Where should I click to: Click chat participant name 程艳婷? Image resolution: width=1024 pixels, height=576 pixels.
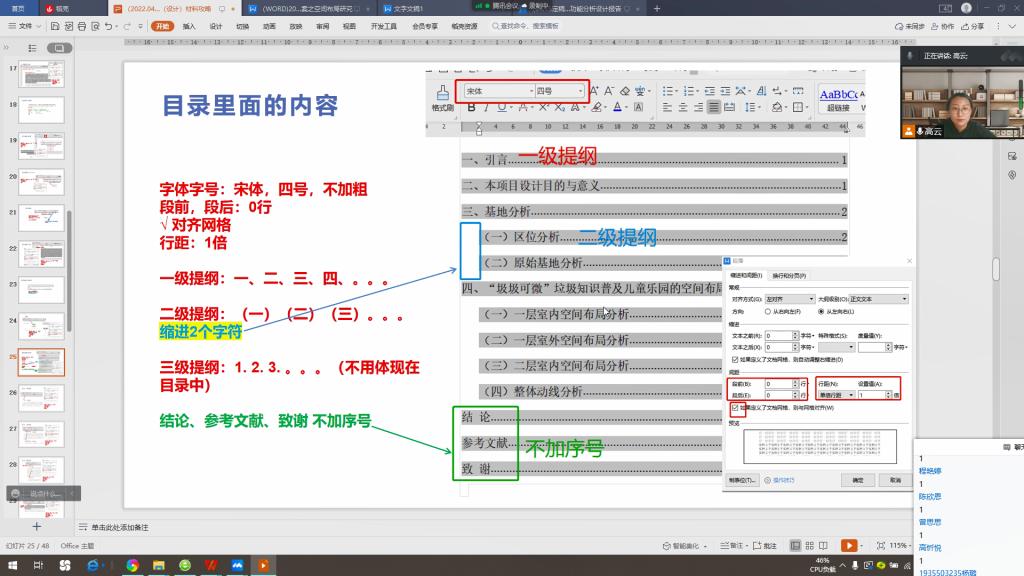[930, 471]
